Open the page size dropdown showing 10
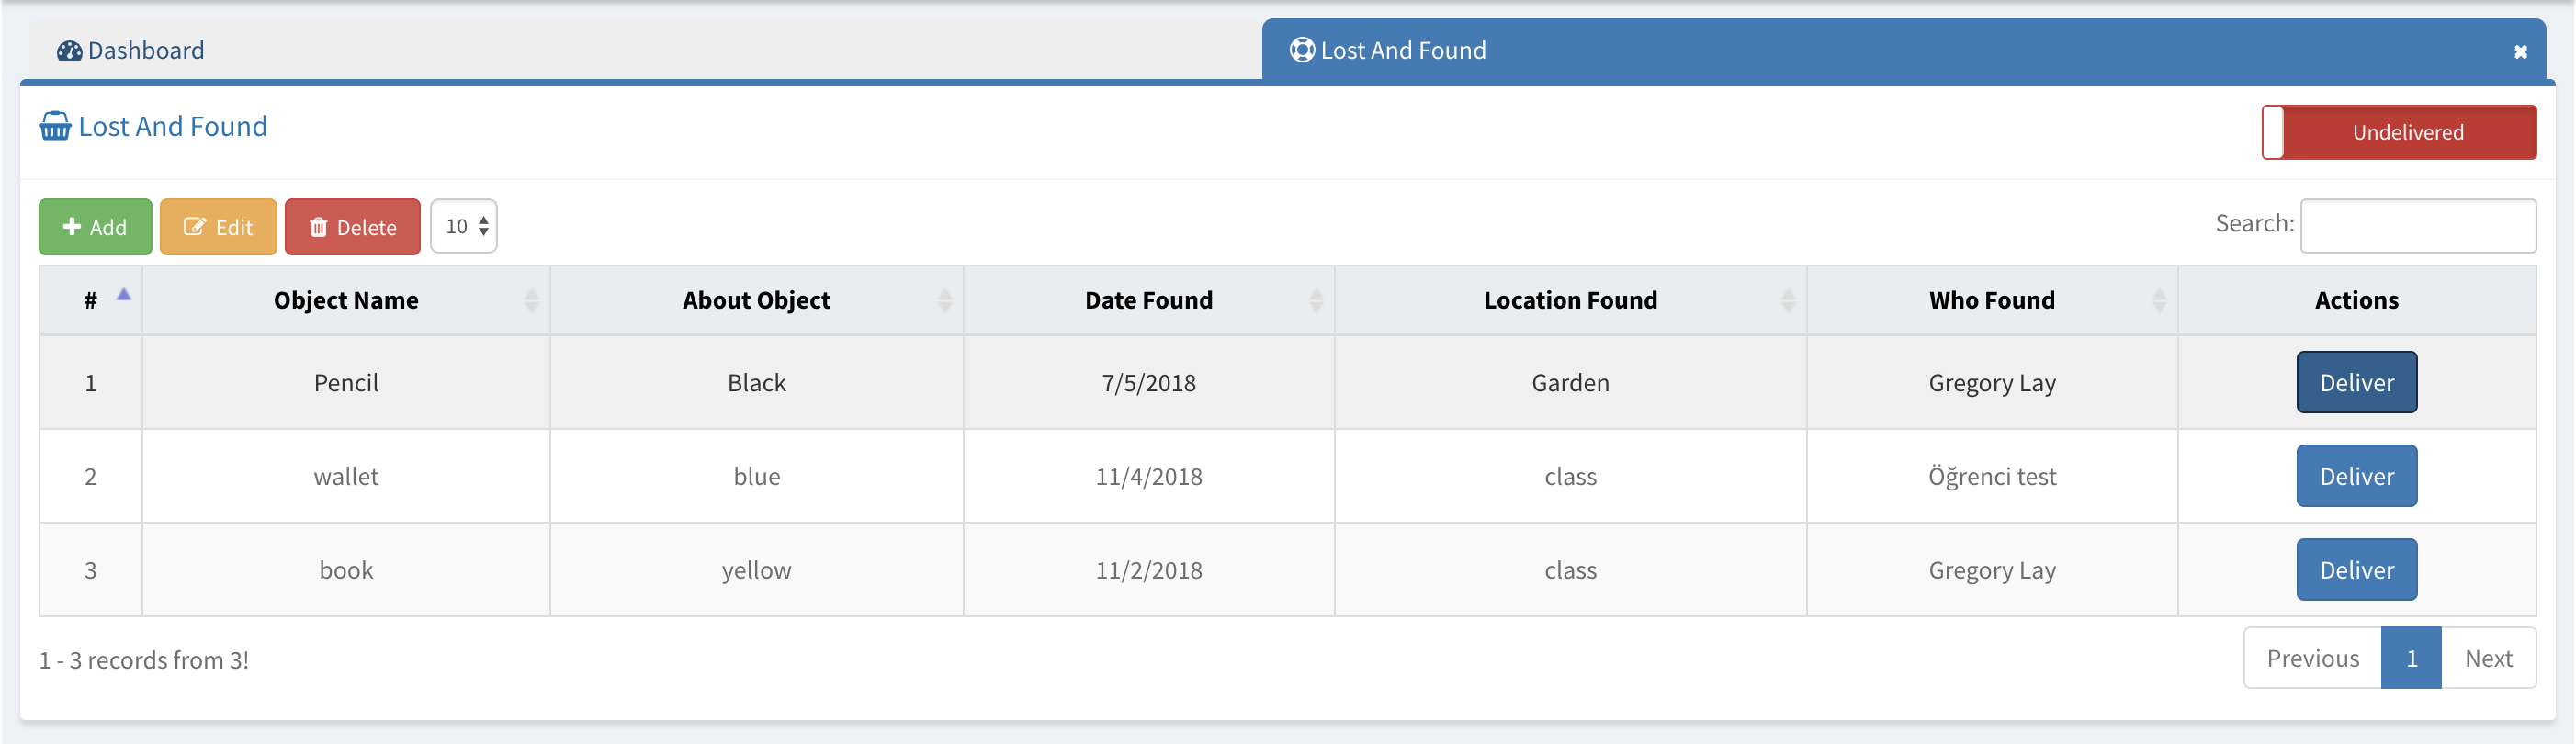Viewport: 2576px width, 744px height. (x=464, y=227)
